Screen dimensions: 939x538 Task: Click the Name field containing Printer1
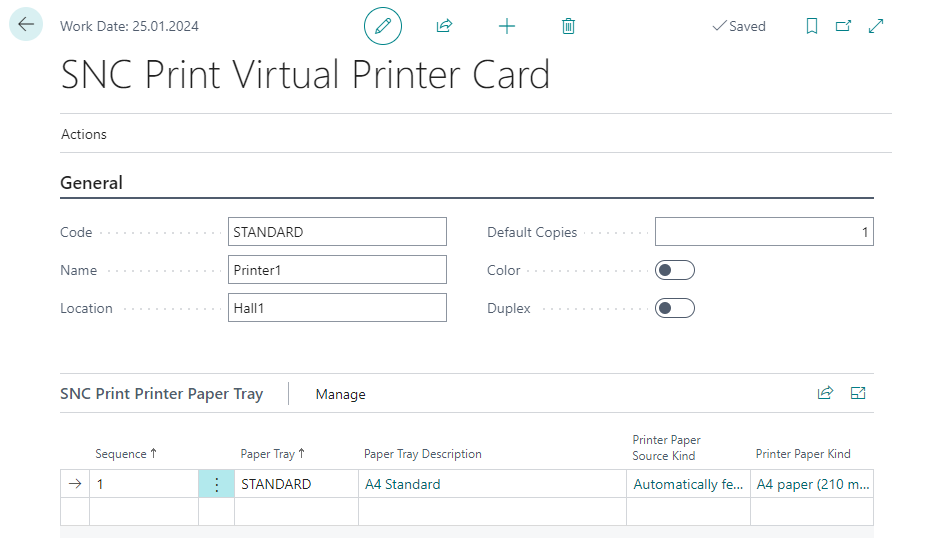[337, 270]
